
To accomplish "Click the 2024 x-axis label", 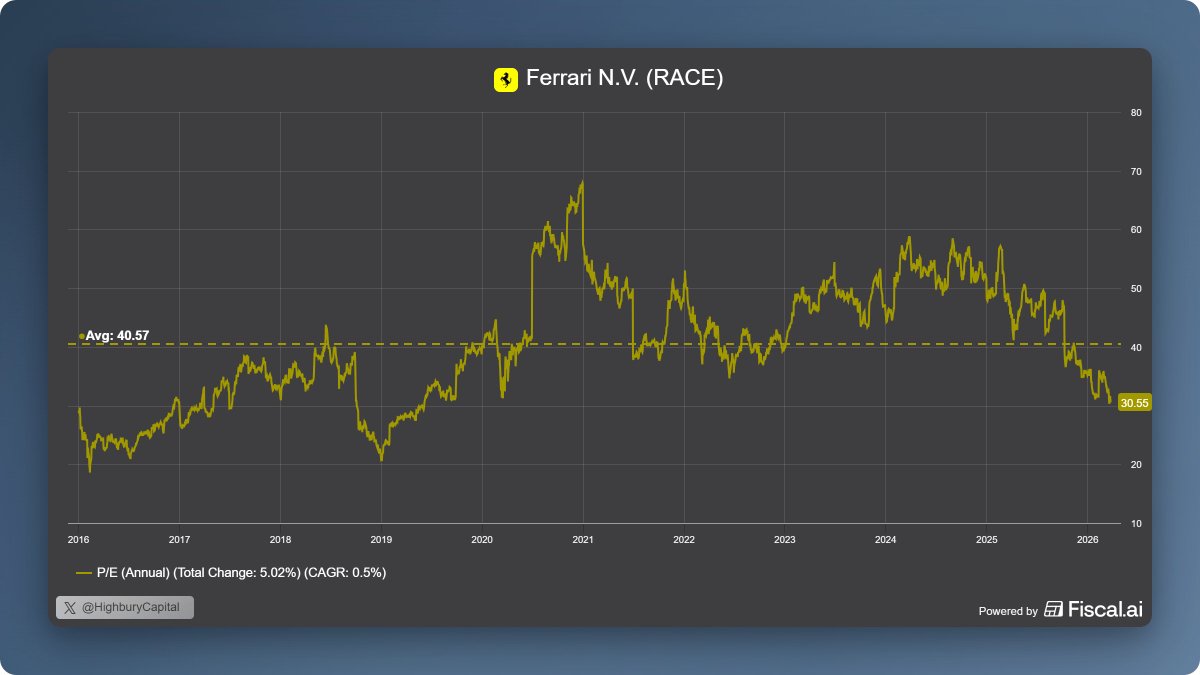I will [x=885, y=539].
